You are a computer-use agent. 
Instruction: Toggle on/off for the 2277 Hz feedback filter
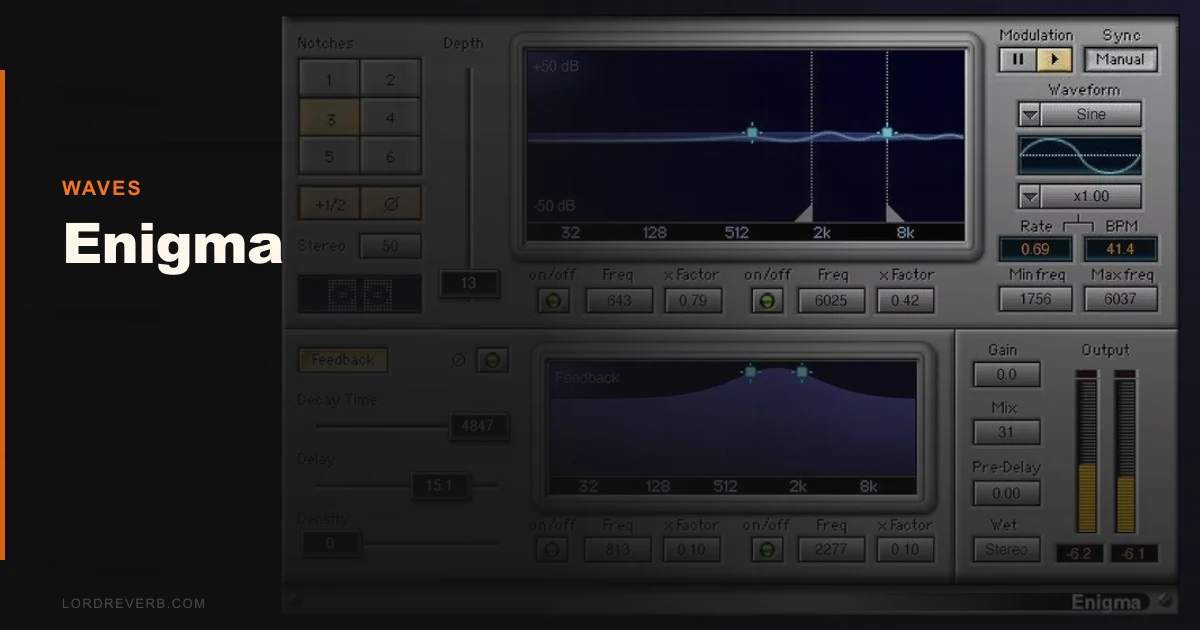click(766, 549)
